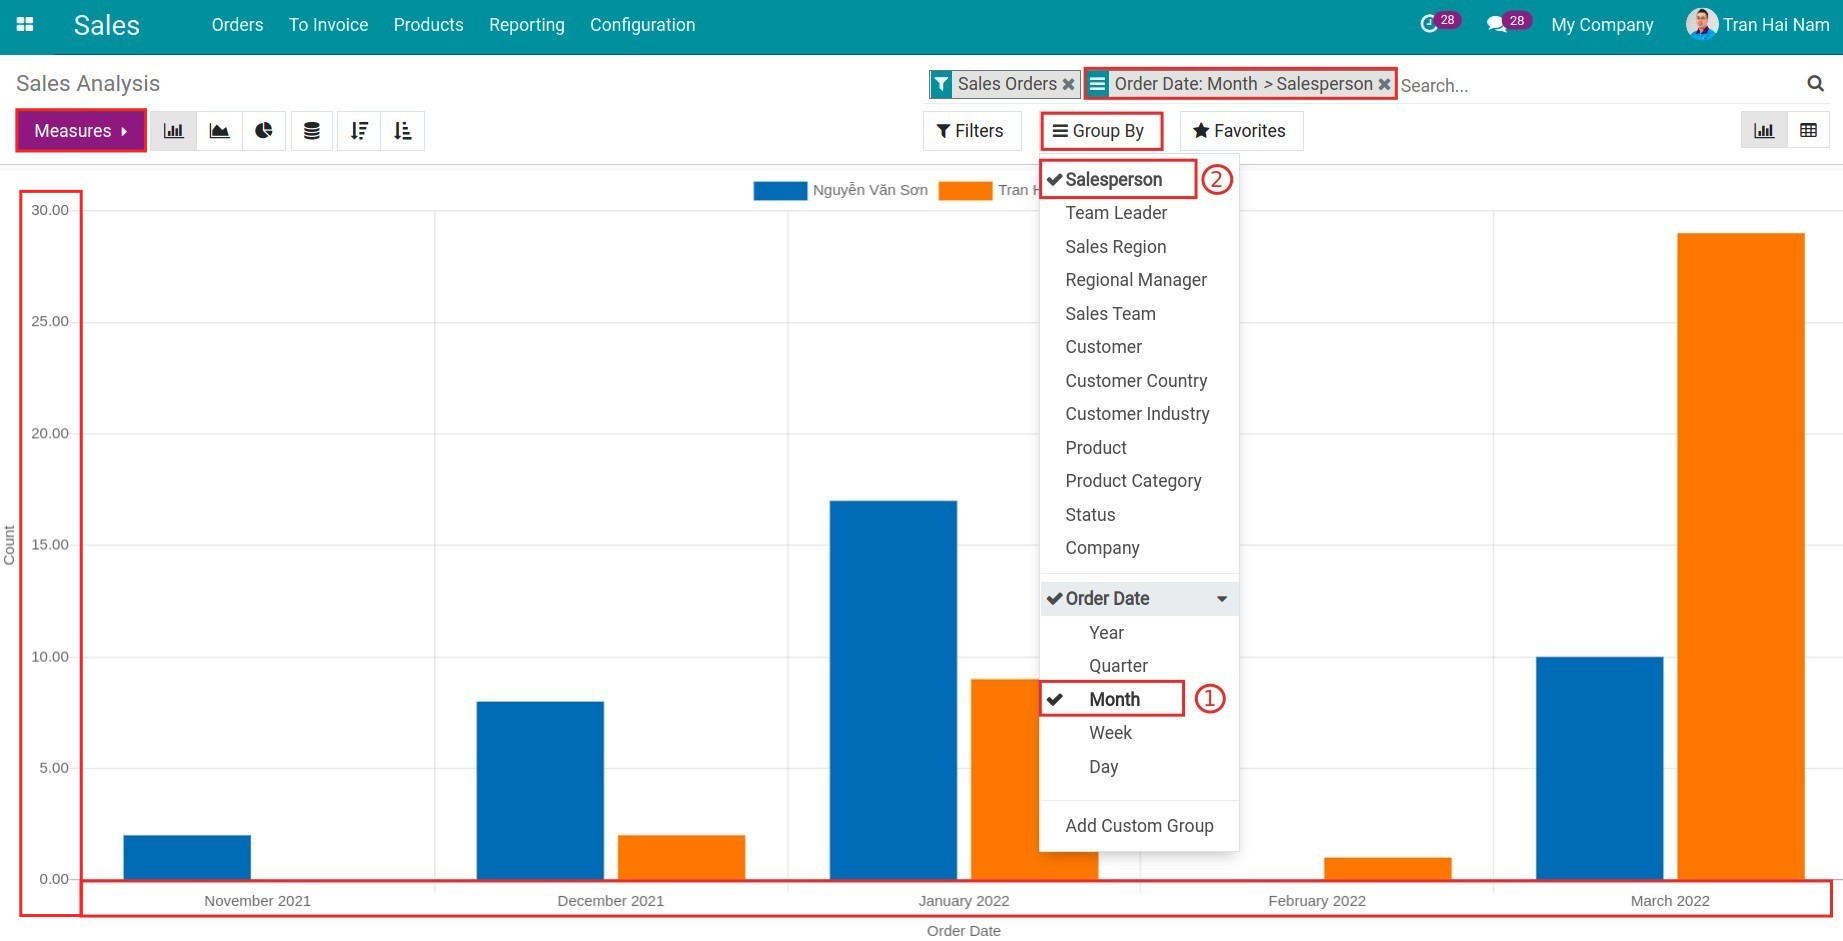The image size is (1843, 941).
Task: Open the Measures dropdown
Action: point(81,131)
